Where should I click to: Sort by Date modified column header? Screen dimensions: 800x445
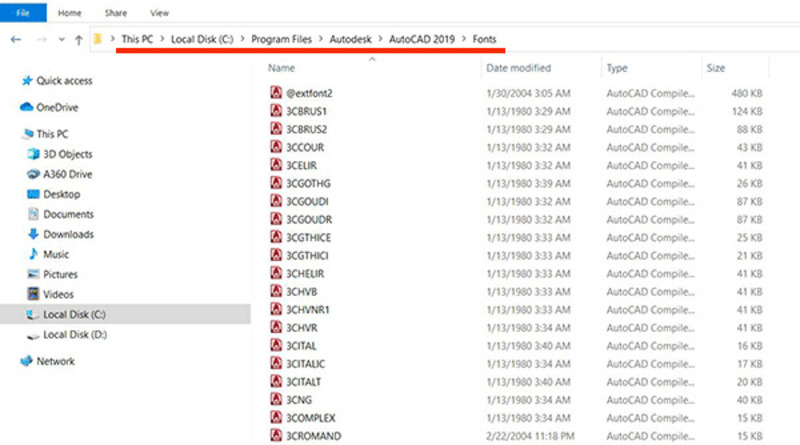click(x=518, y=68)
